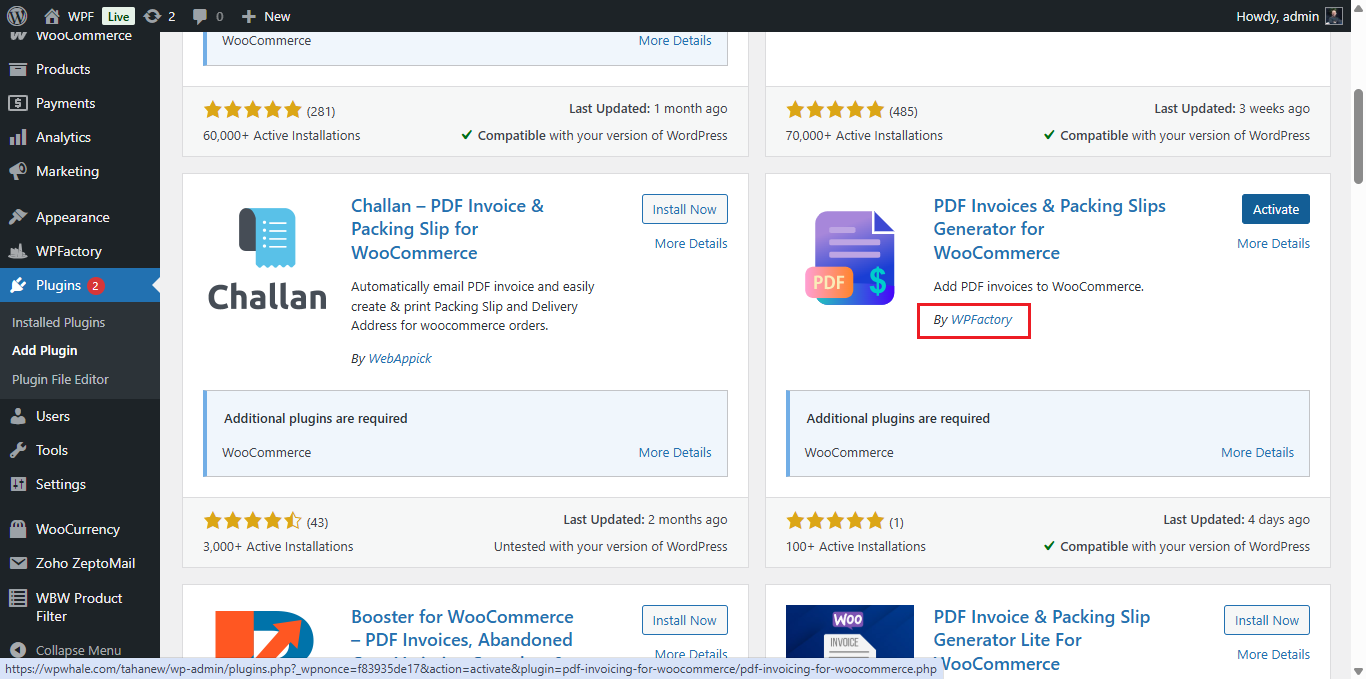Open the Plugins sidebar menu
The image size is (1366, 679).
[58, 285]
